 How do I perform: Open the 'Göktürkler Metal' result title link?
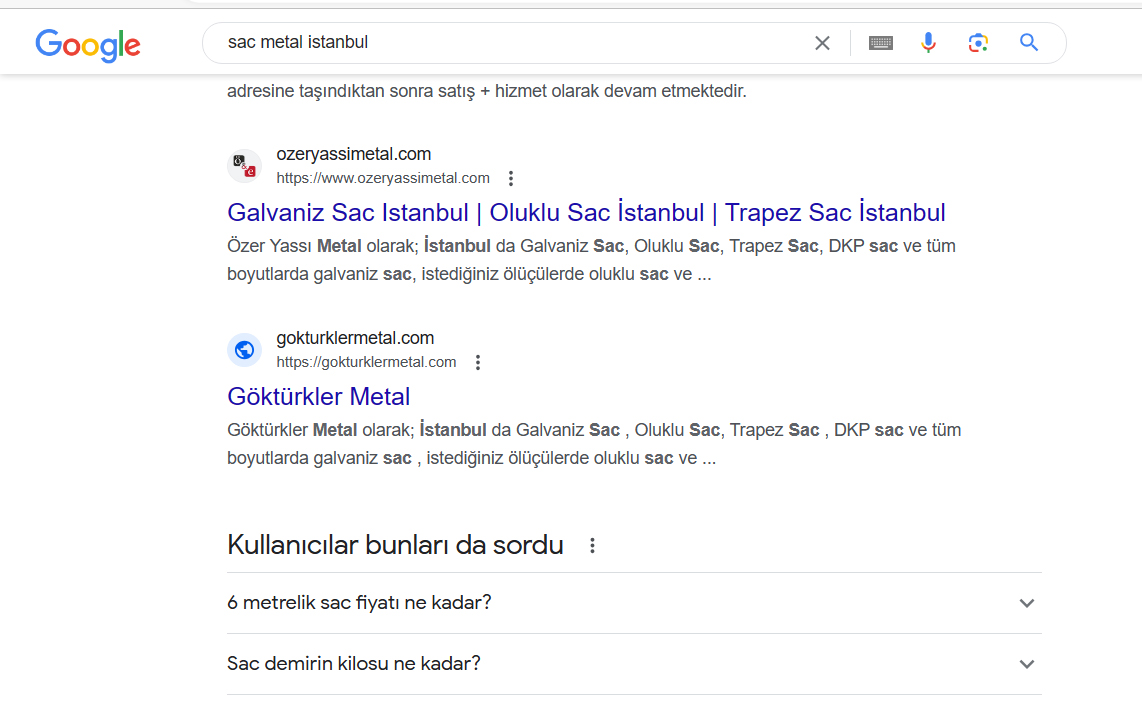pyautogui.click(x=319, y=396)
